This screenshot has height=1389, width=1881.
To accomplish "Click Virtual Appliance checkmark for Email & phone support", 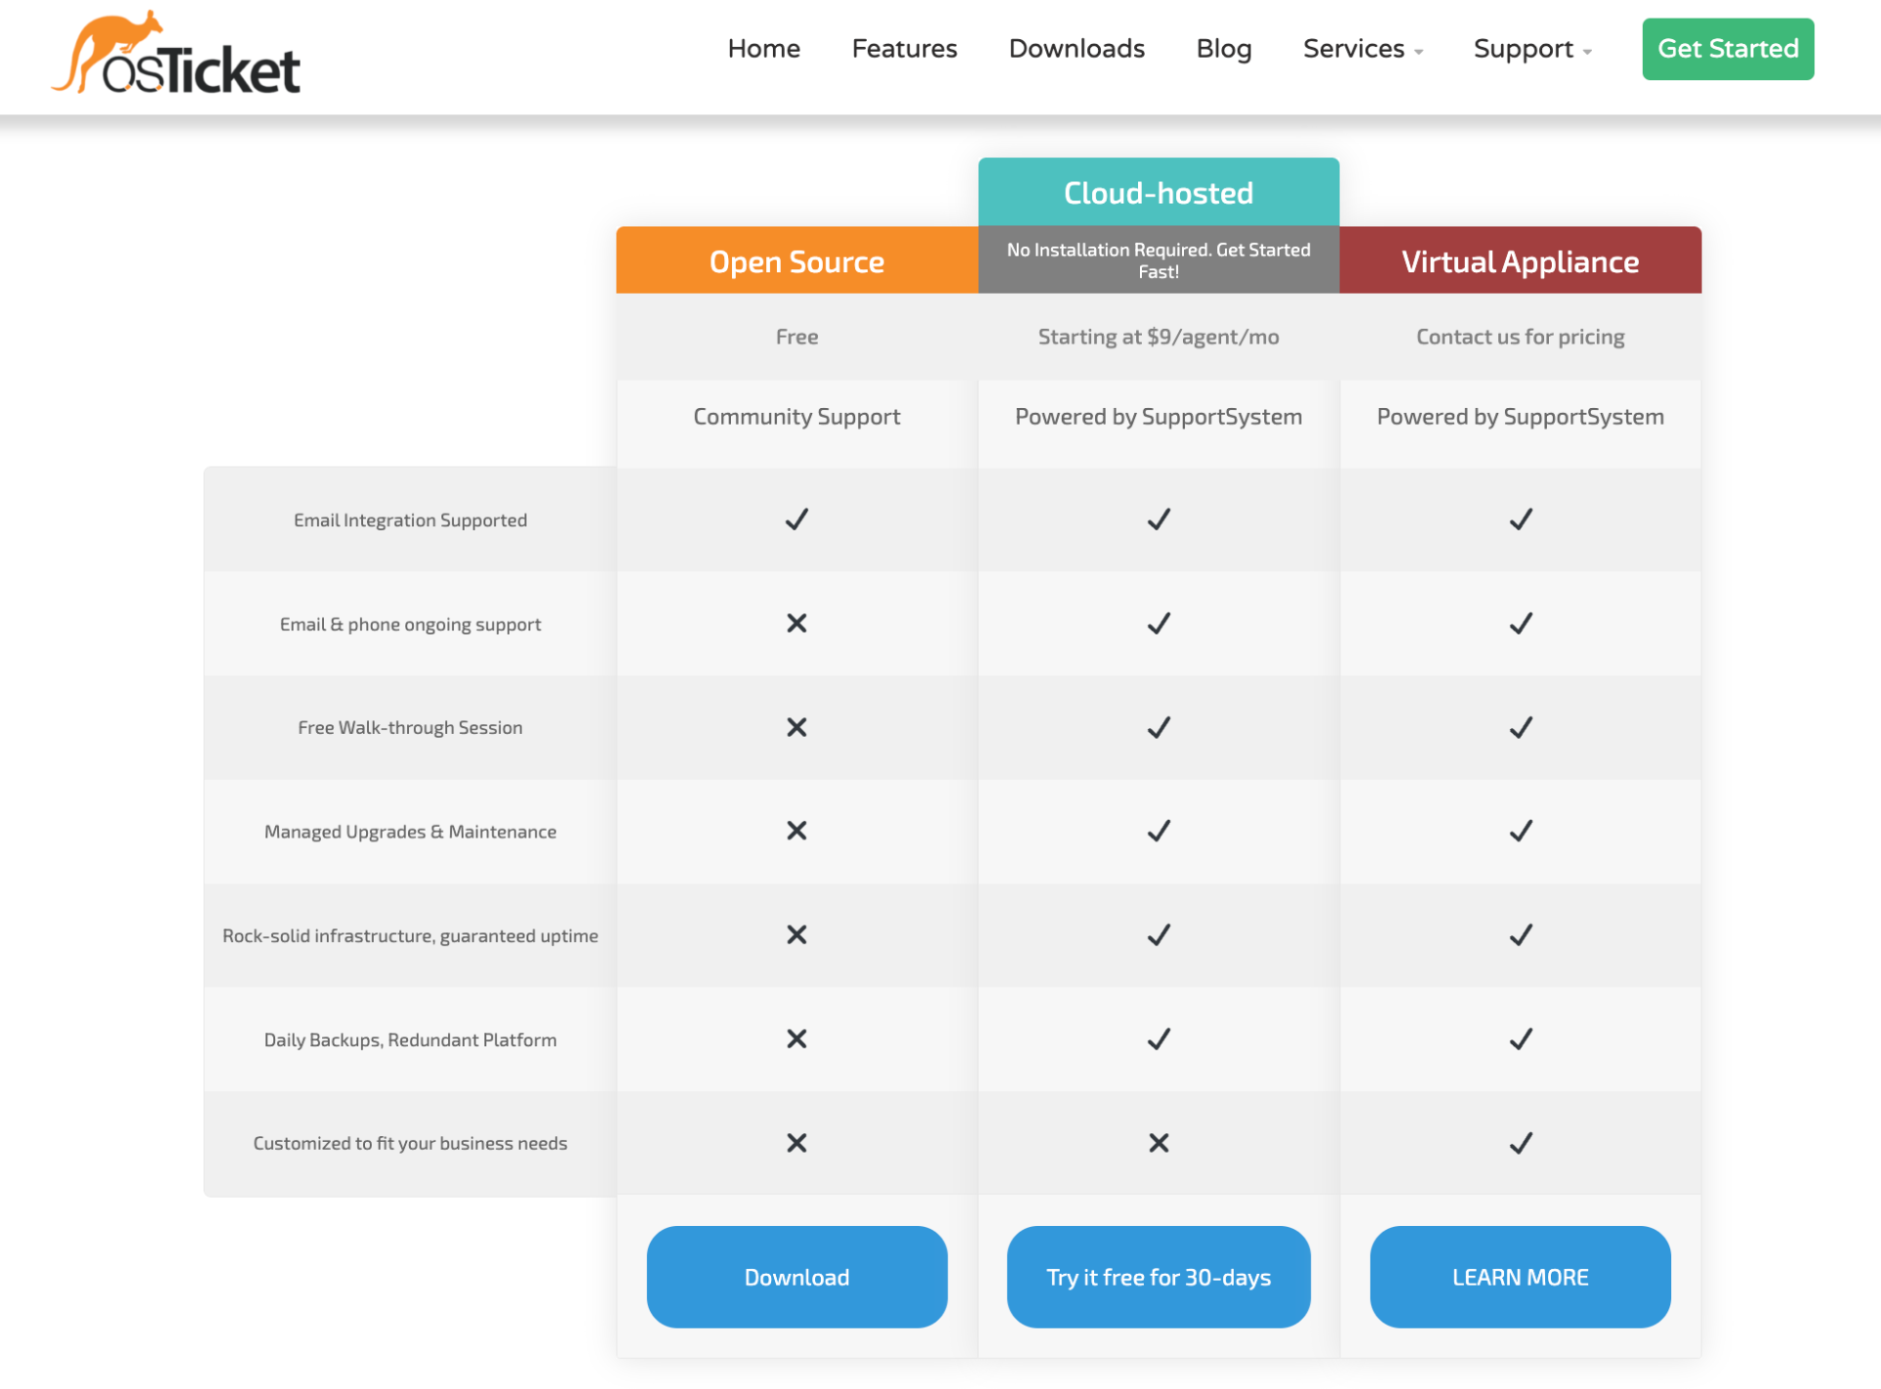I will (1521, 623).
